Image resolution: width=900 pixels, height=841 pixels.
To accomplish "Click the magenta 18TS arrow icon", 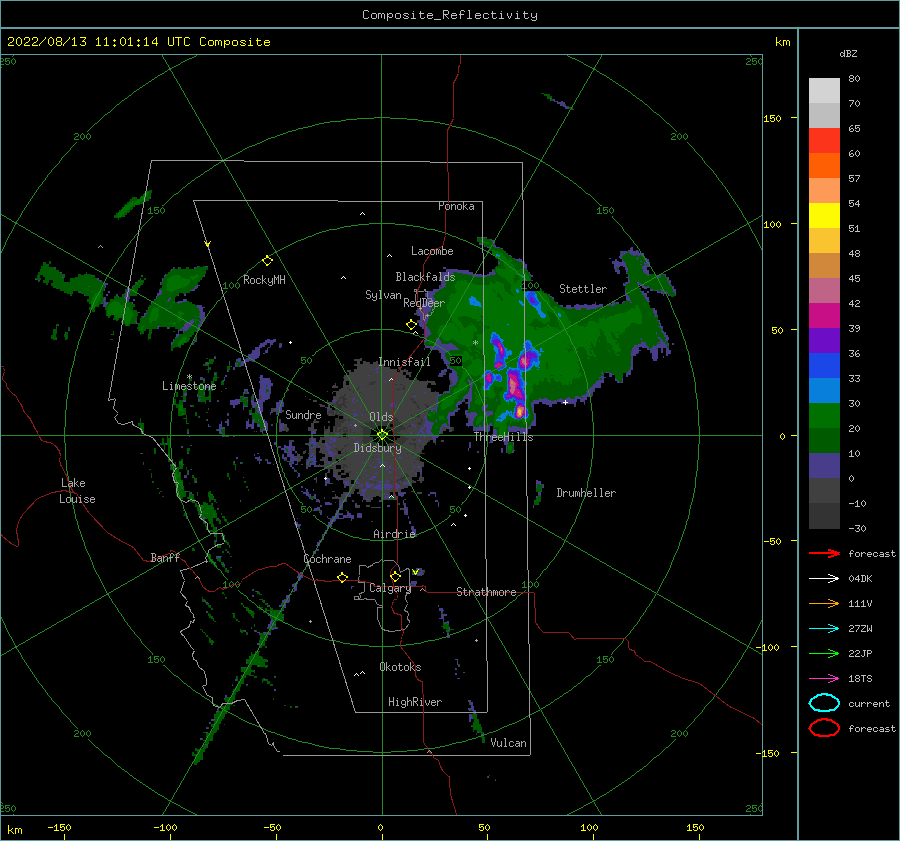I will [824, 679].
